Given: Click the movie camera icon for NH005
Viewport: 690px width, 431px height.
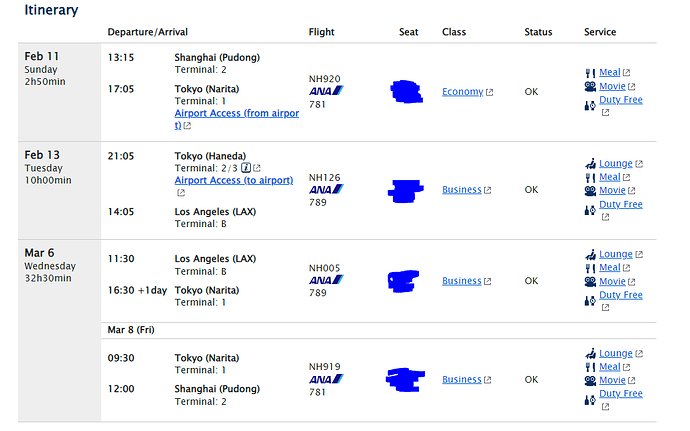Looking at the screenshot, I should pyautogui.click(x=590, y=282).
